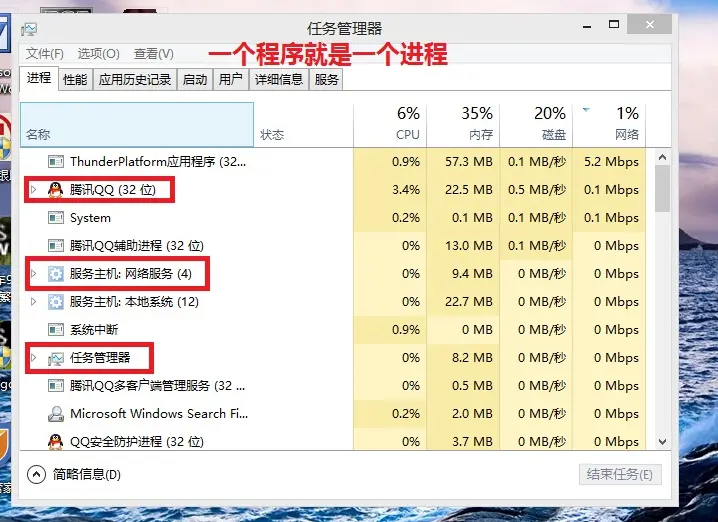
Task: Click the 13.0 MB memory value
Action: coord(468,246)
